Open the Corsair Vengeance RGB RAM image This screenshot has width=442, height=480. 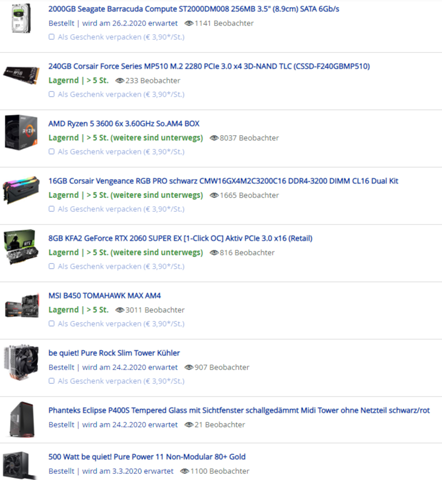21,190
